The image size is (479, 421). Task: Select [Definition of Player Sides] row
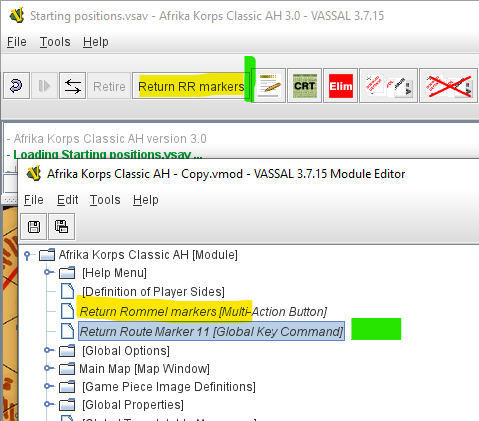(x=153, y=292)
